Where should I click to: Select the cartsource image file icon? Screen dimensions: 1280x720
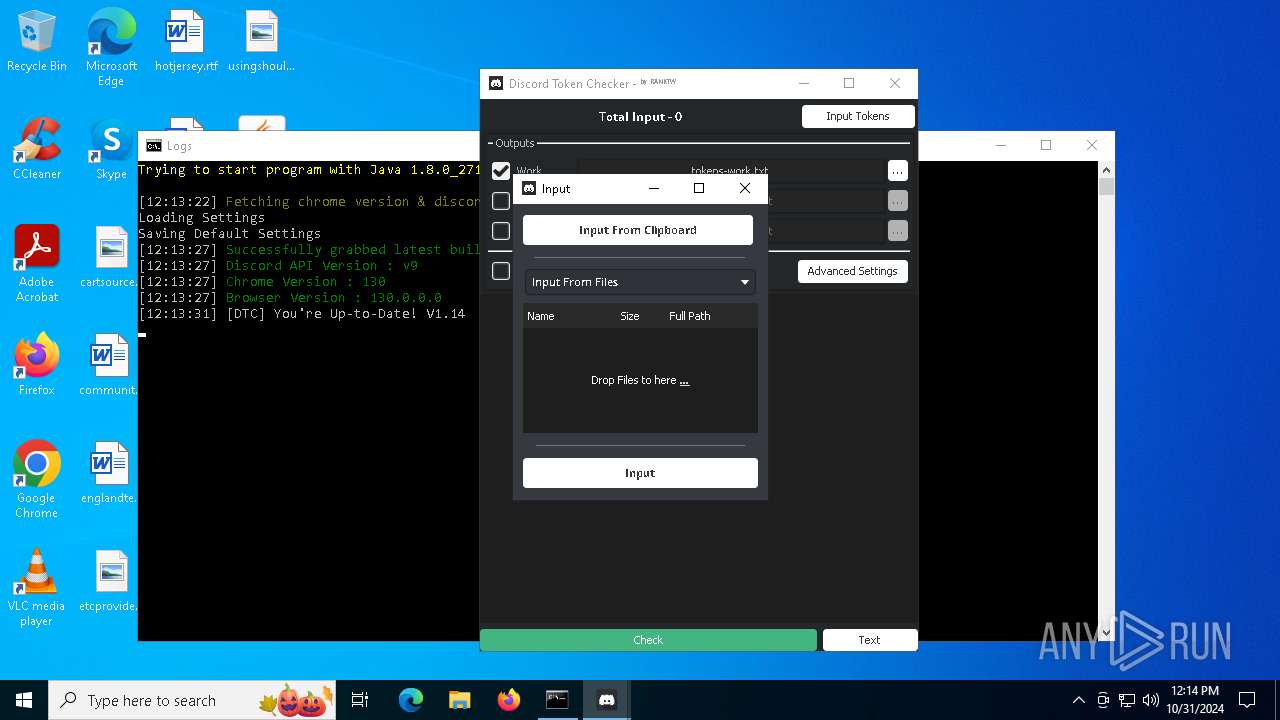tap(111, 258)
